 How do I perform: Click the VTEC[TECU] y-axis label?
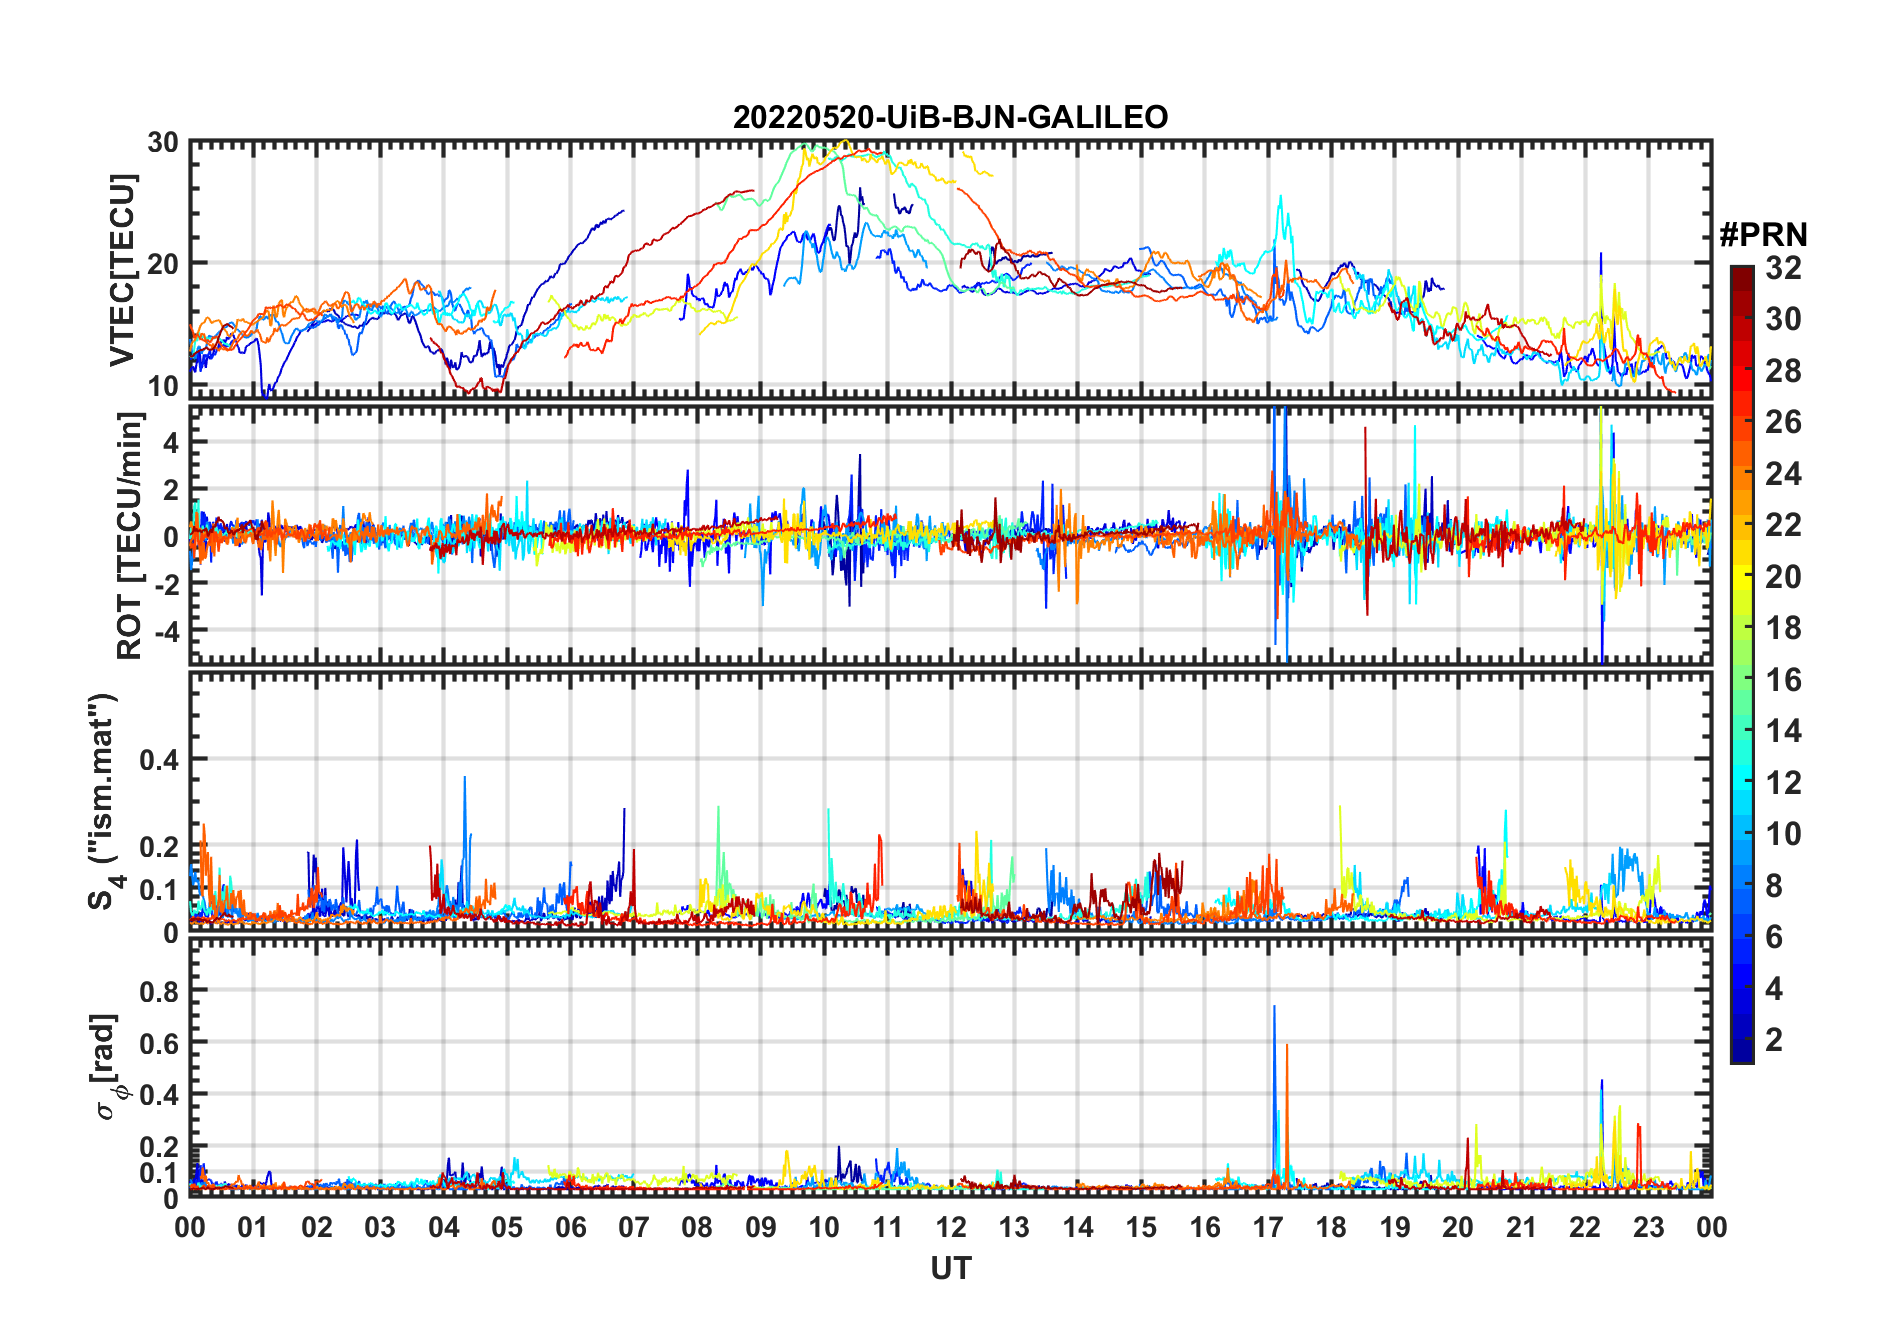[x=123, y=270]
